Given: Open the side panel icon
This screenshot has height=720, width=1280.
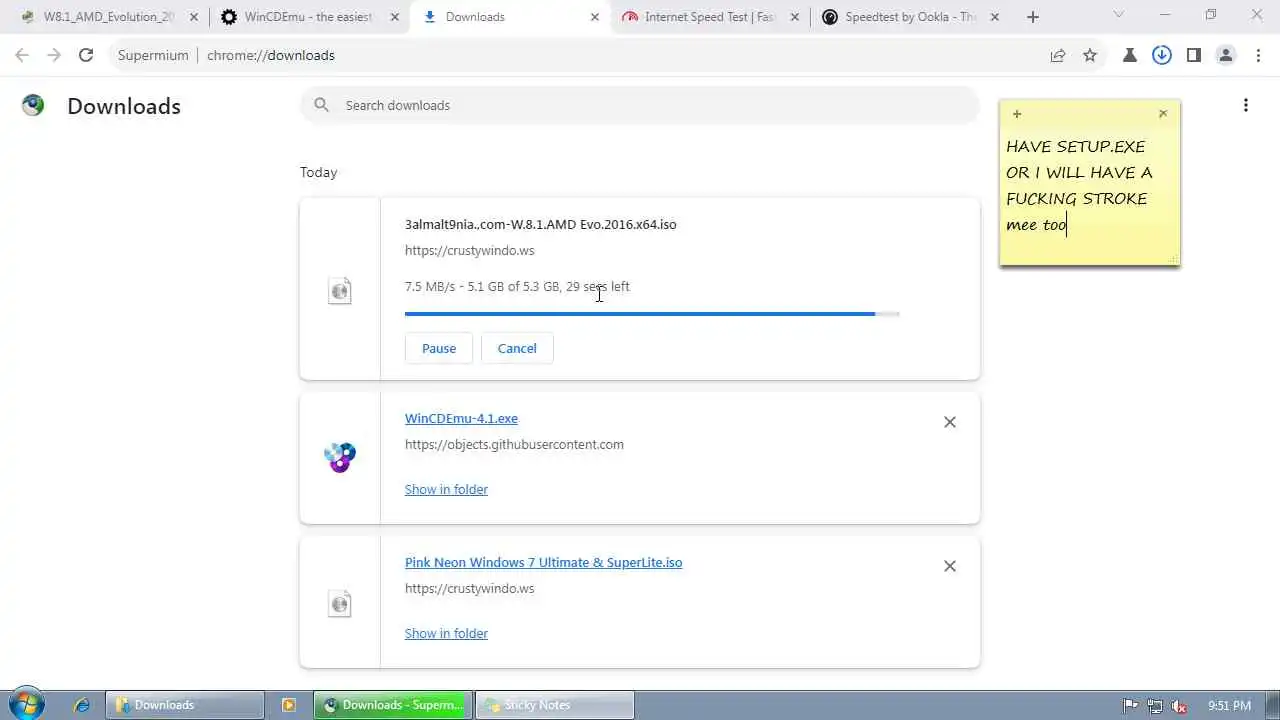Looking at the screenshot, I should (1194, 55).
